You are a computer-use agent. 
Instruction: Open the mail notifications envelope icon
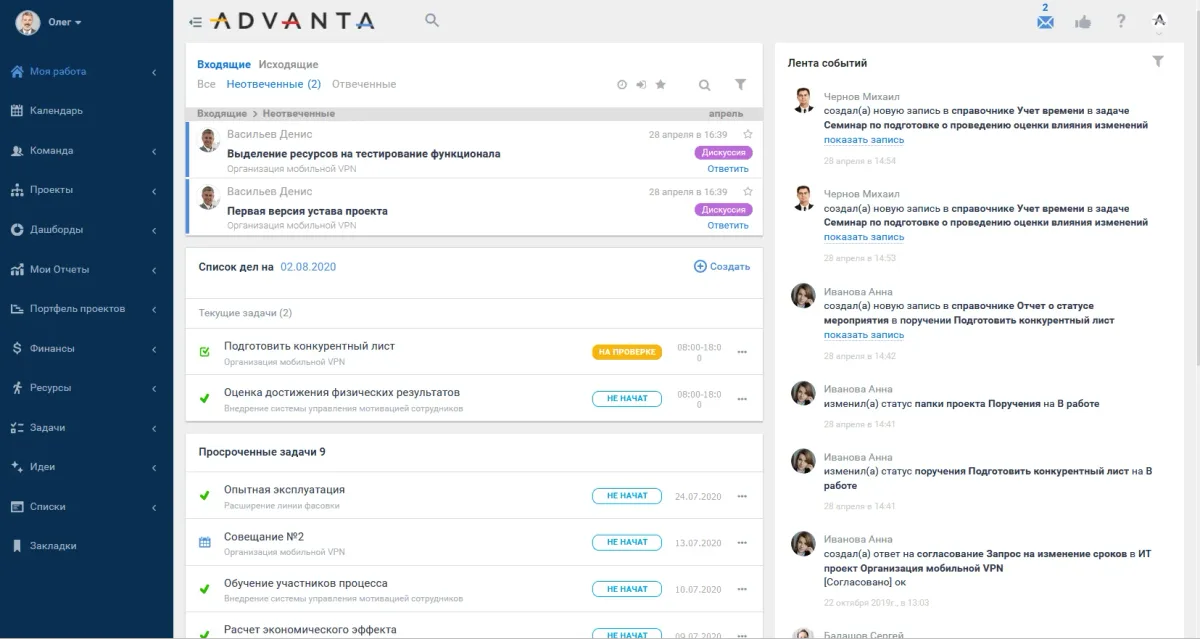pyautogui.click(x=1045, y=22)
